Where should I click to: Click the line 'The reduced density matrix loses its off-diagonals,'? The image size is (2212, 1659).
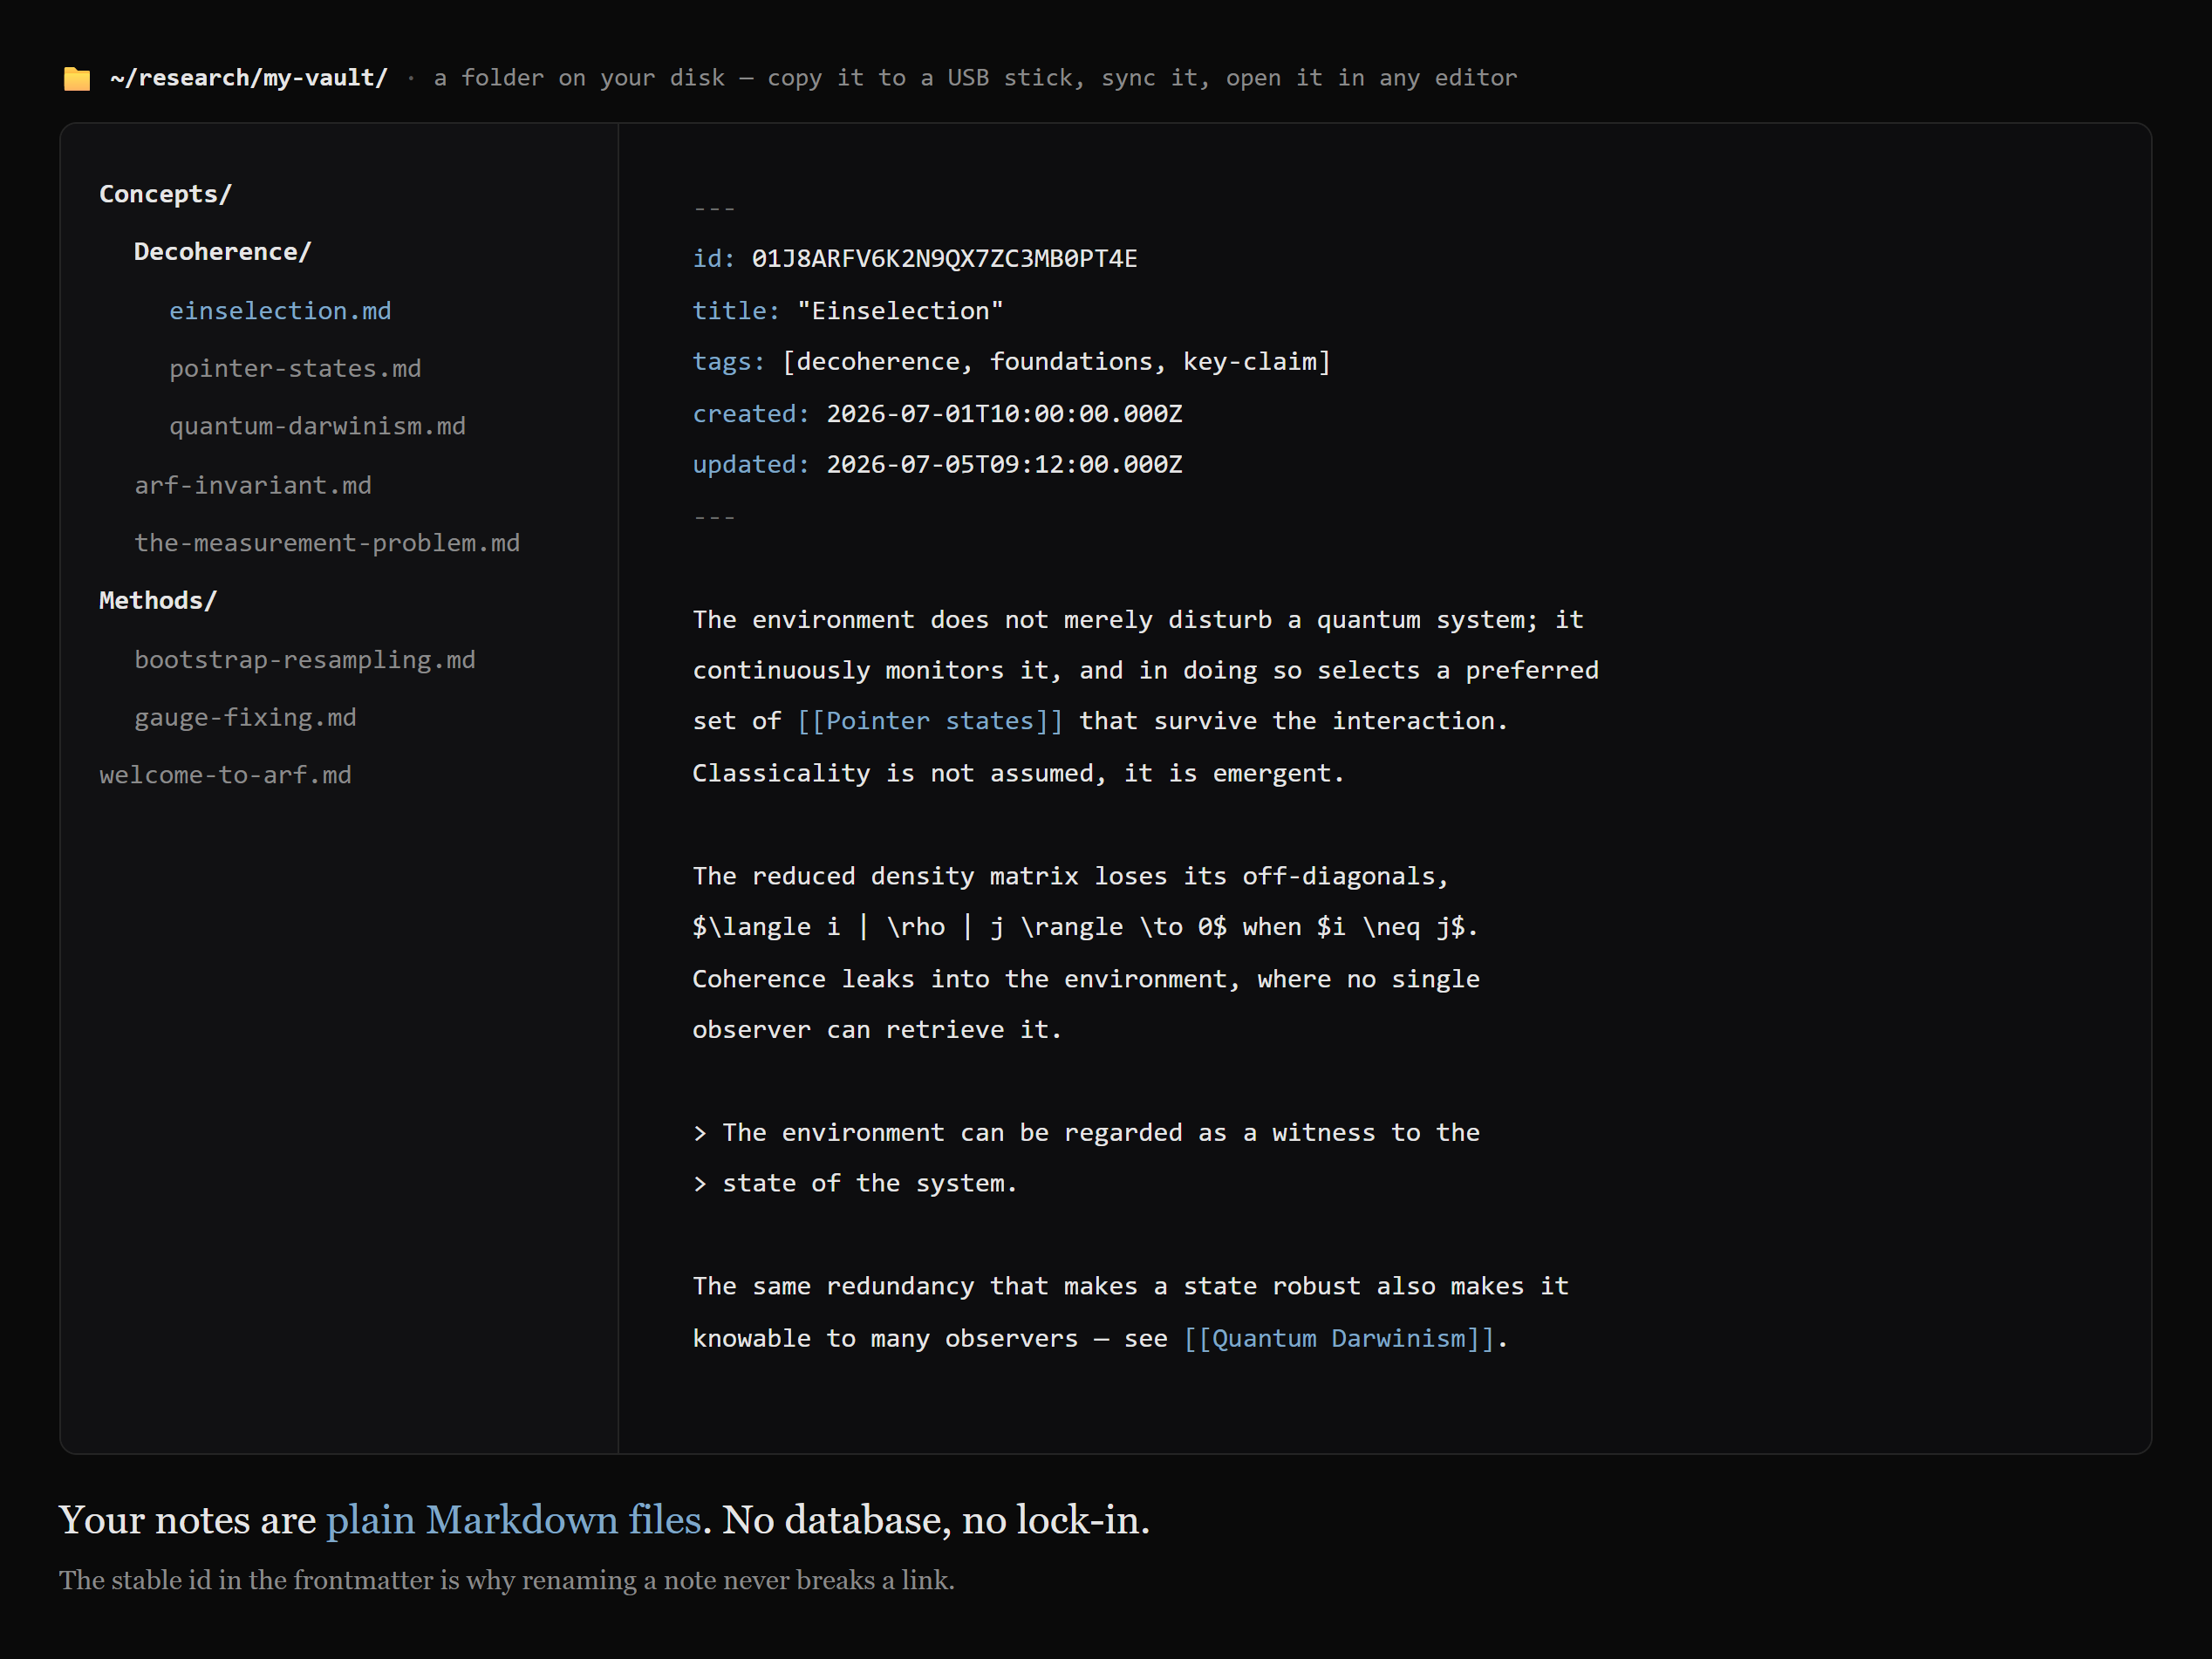pyautogui.click(x=1070, y=877)
